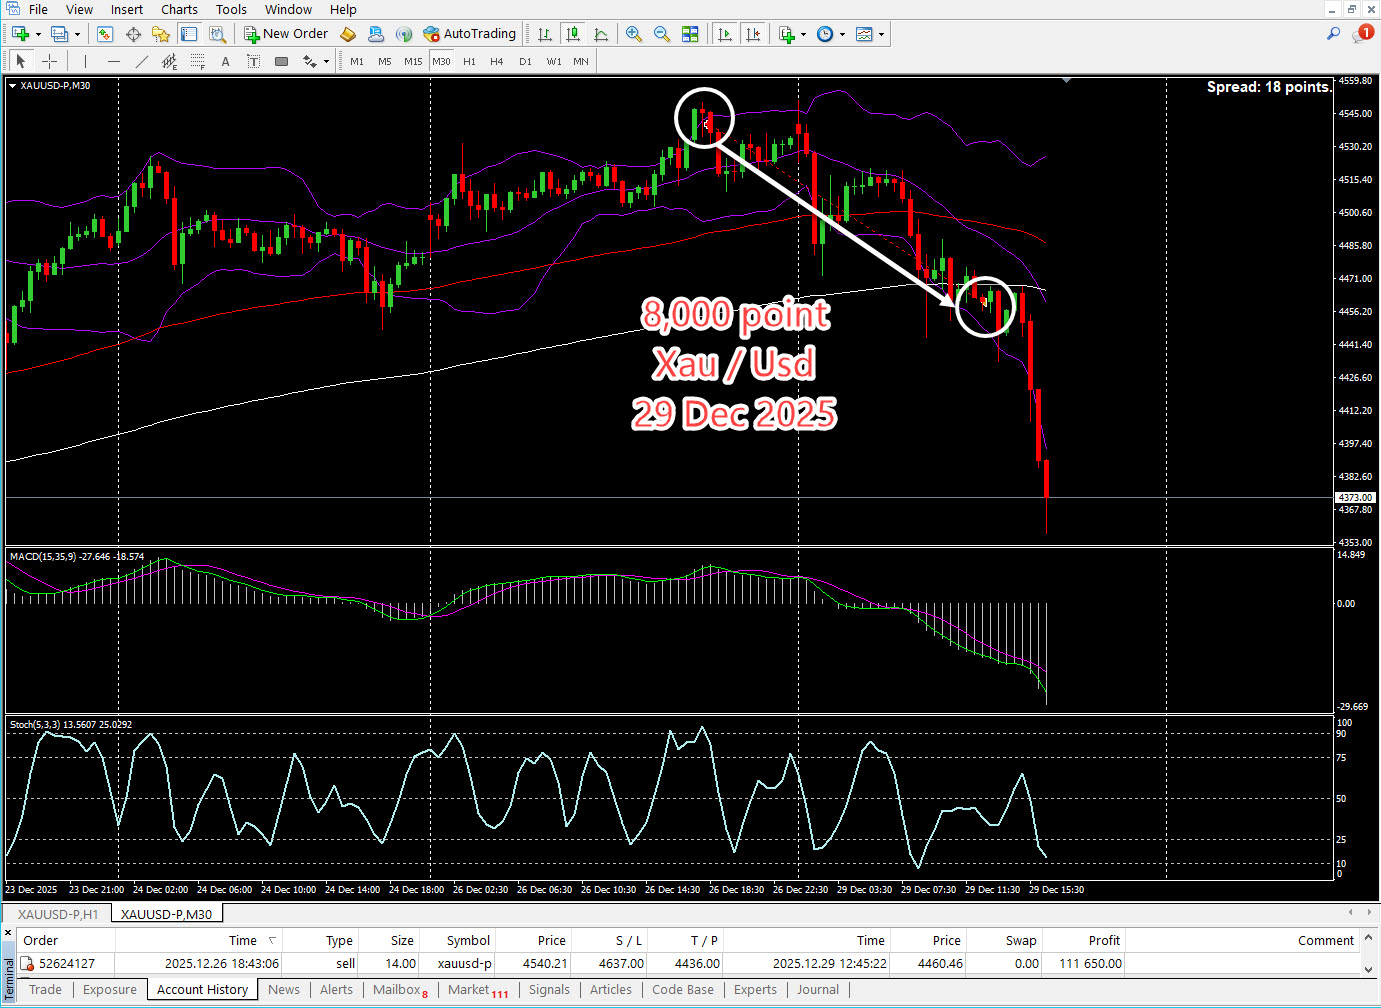Image resolution: width=1381 pixels, height=1008 pixels.
Task: Open the Journal tab in Terminal
Action: pyautogui.click(x=817, y=990)
